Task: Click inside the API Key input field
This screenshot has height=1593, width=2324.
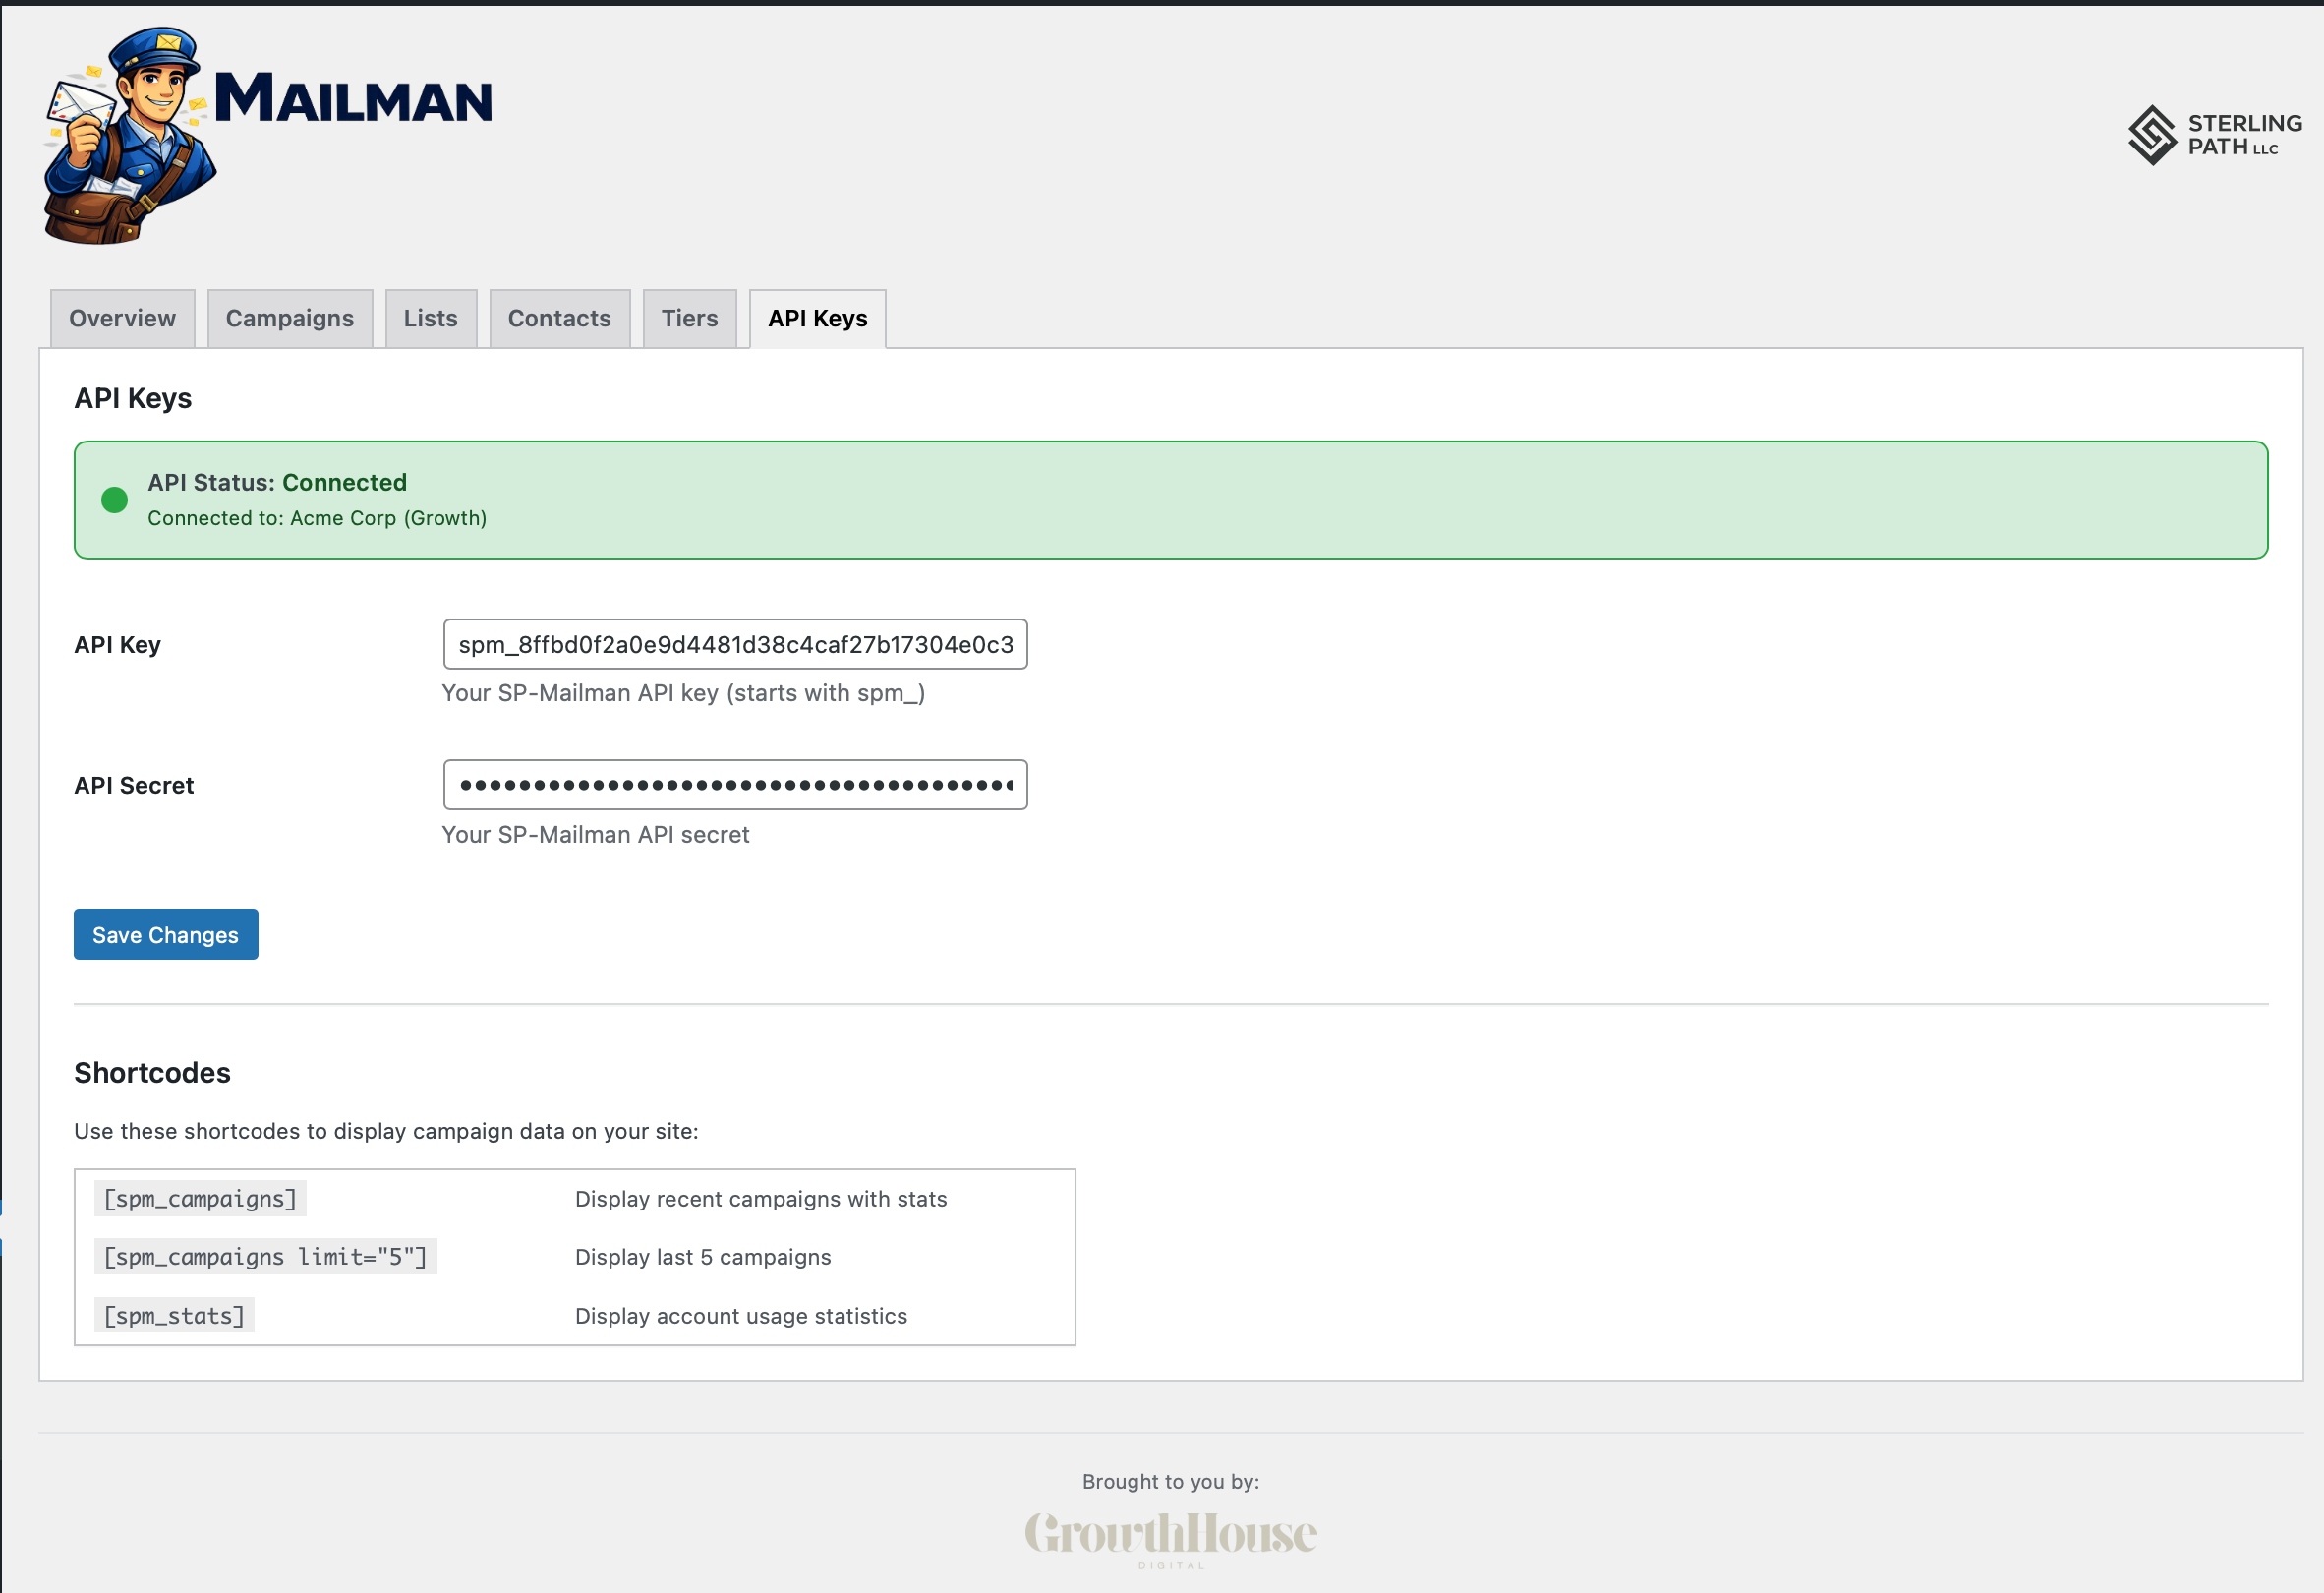Action: (735, 644)
